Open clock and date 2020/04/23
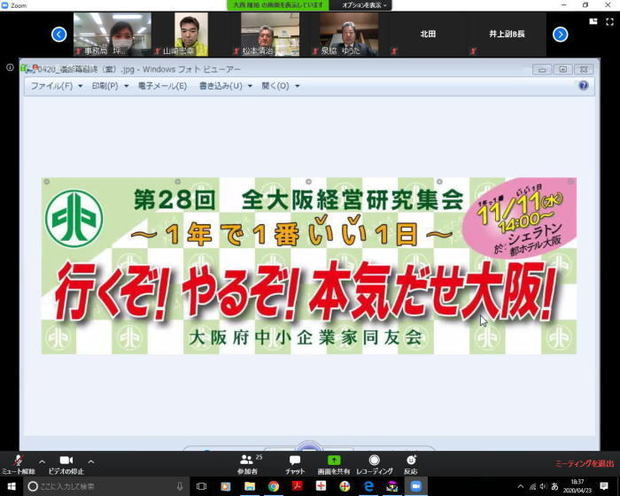Screen dimensions: 620x496 (577, 487)
